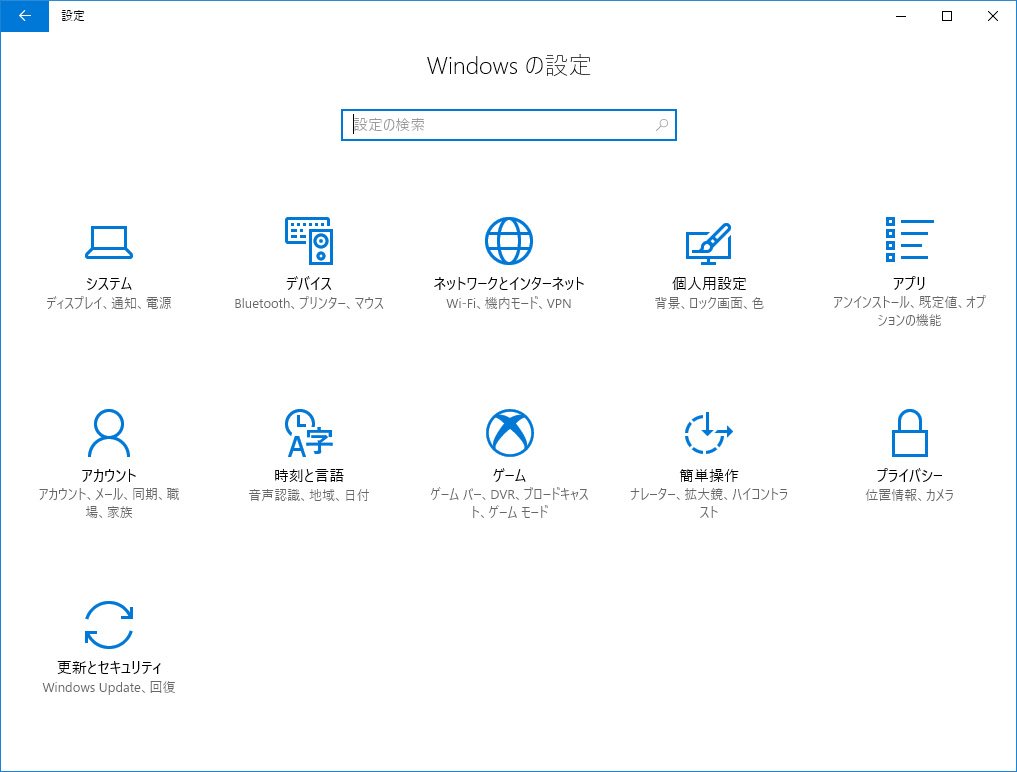
Task: Open the システム laptop icon
Action: click(109, 242)
